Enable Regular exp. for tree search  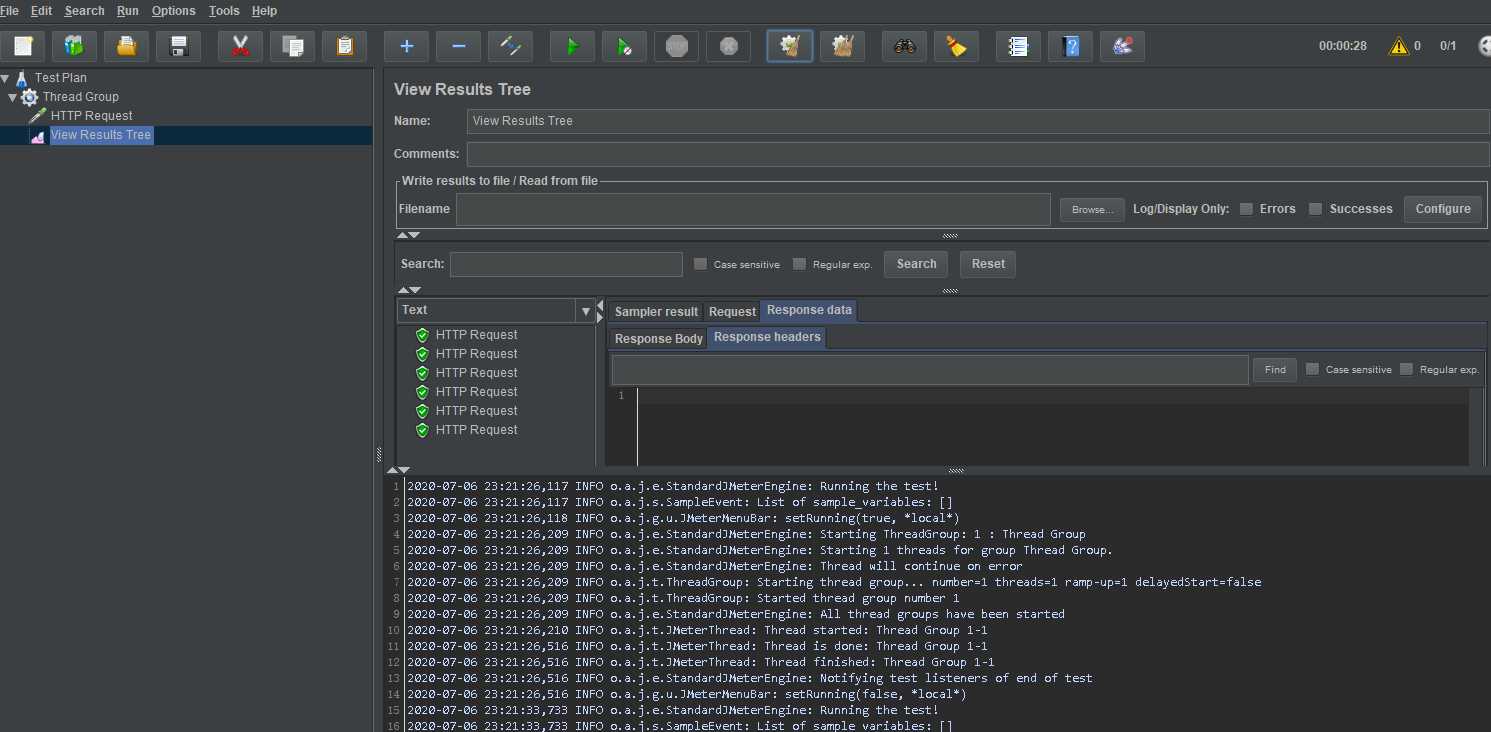[x=799, y=264]
